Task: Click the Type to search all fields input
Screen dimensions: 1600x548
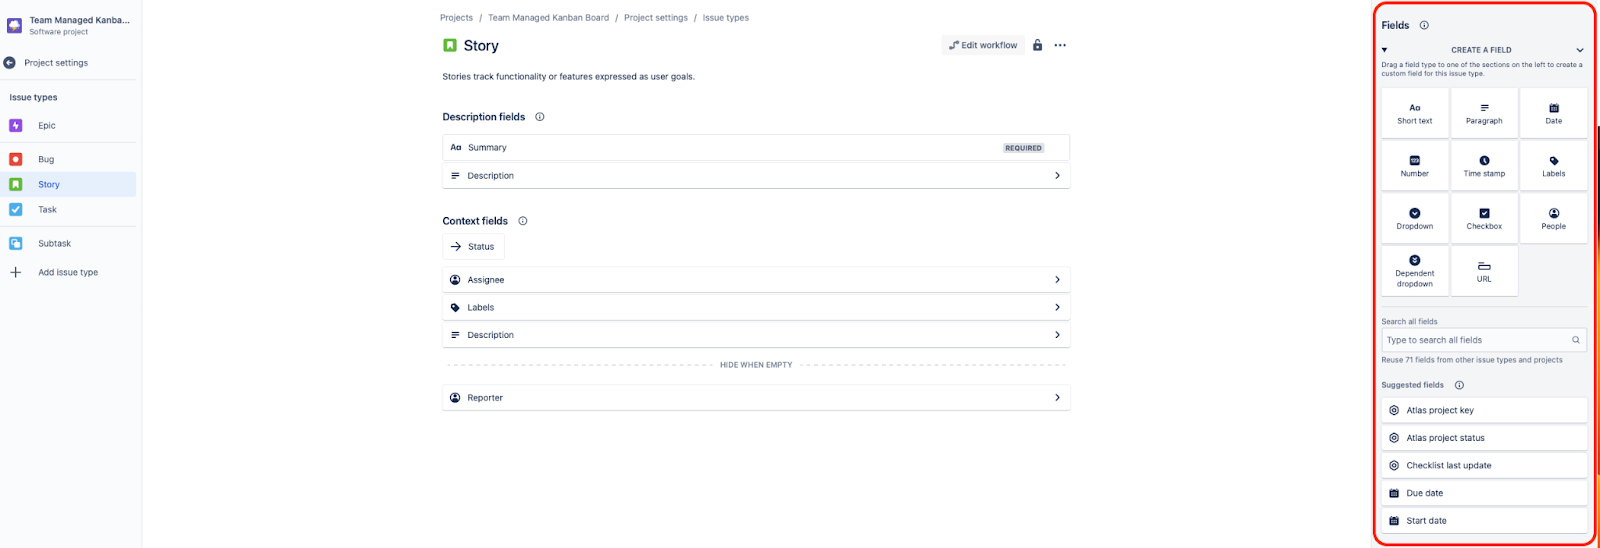Action: (1484, 340)
